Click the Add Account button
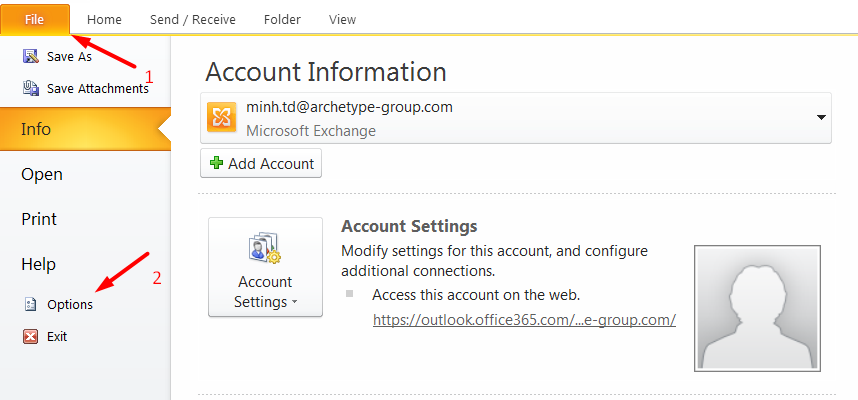Viewport: 858px width, 400px height. tap(261, 163)
